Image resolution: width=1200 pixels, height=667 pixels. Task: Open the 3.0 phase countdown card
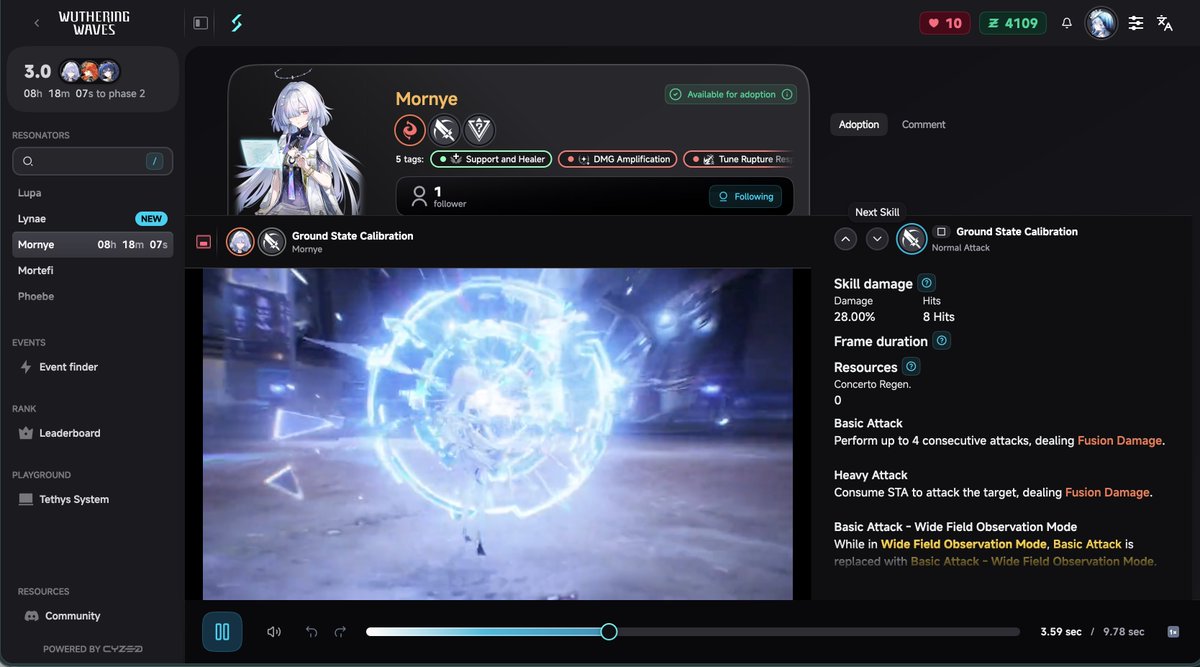pyautogui.click(x=92, y=78)
